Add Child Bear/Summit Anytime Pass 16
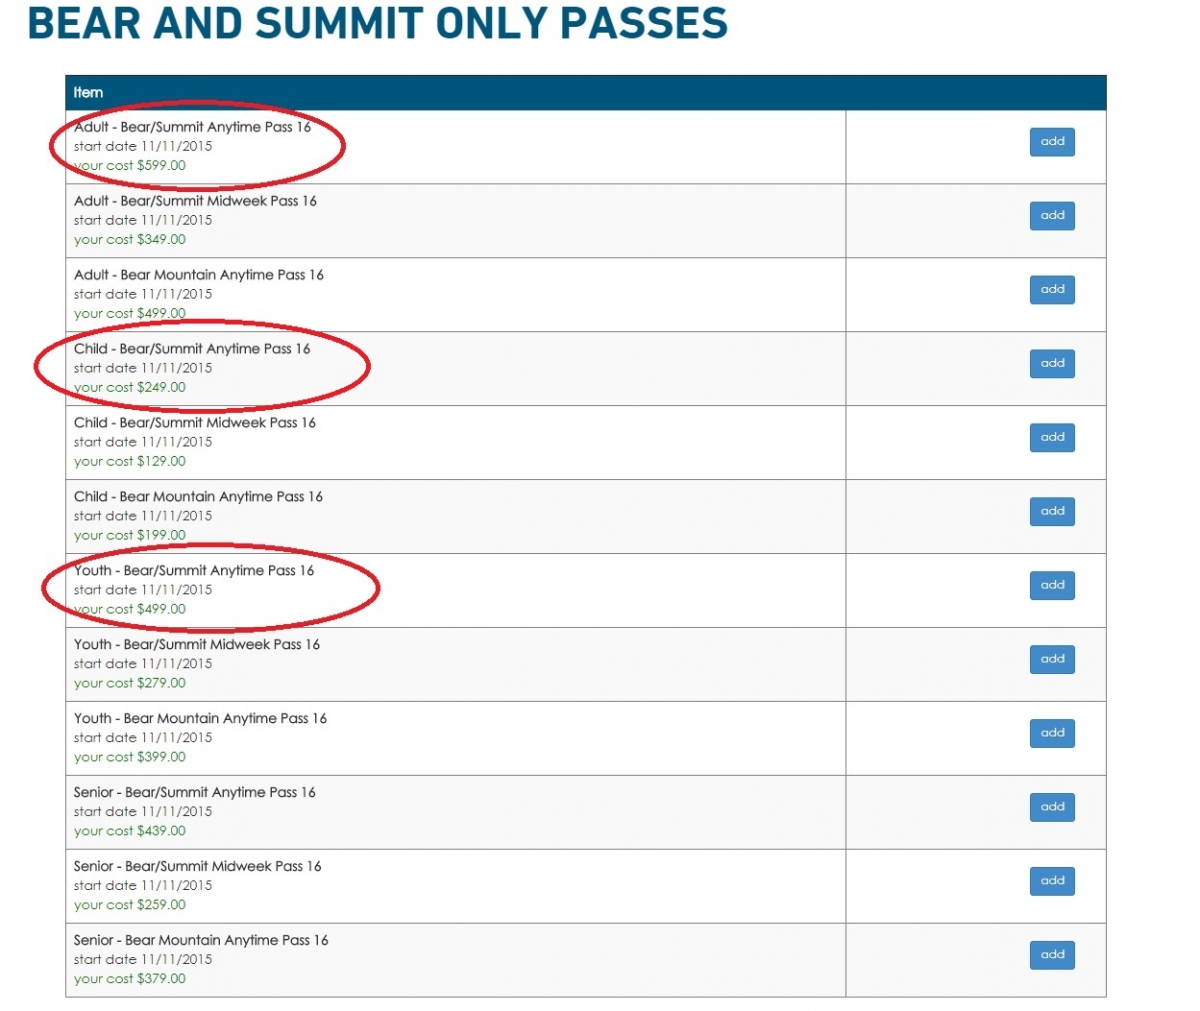 tap(1052, 364)
